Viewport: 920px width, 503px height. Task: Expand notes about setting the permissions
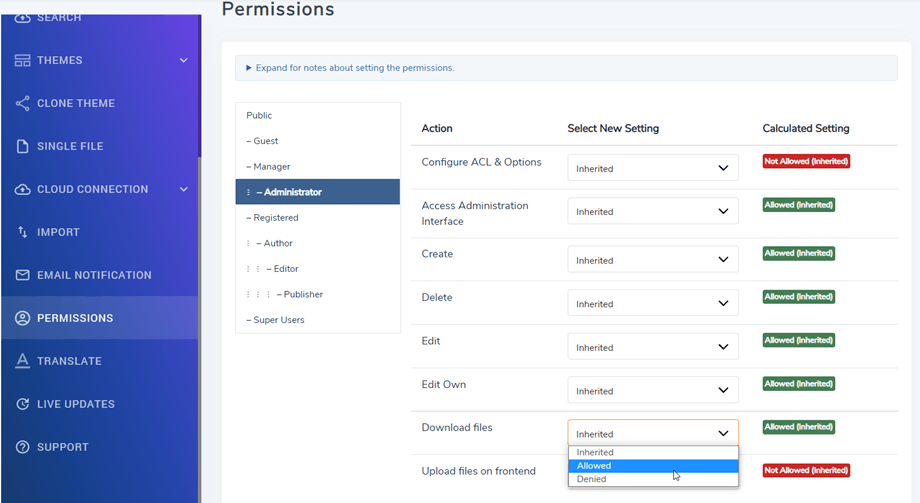coord(350,68)
